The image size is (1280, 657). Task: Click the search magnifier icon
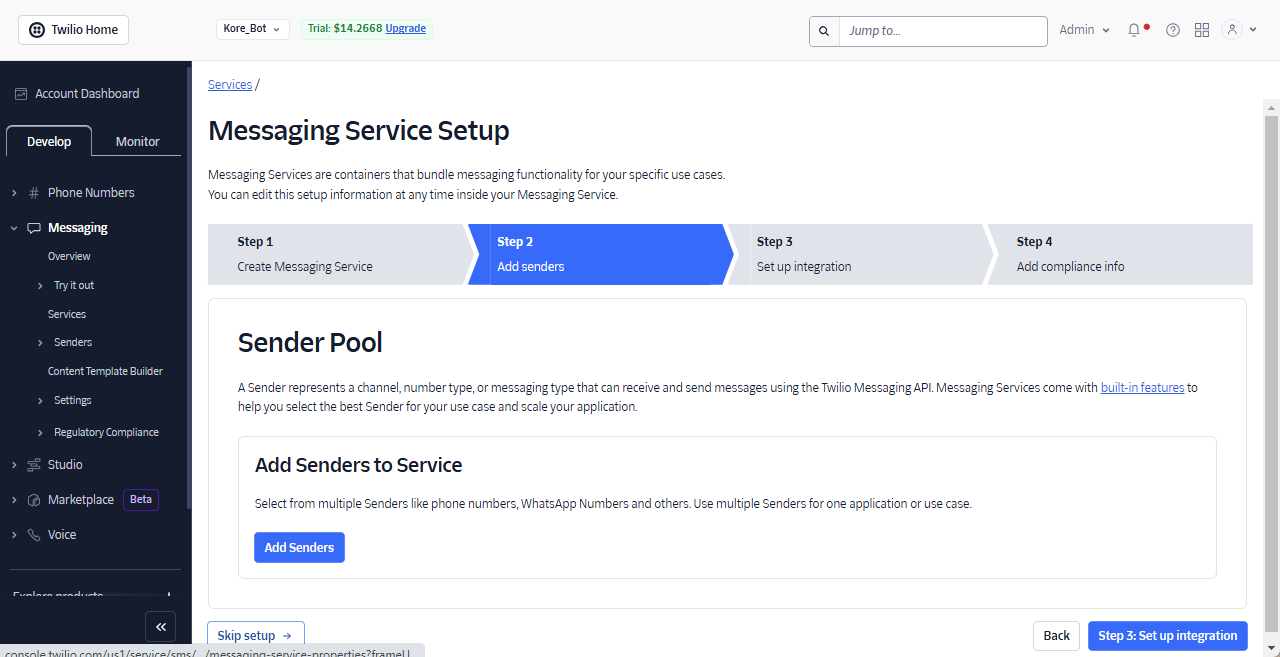tap(824, 31)
